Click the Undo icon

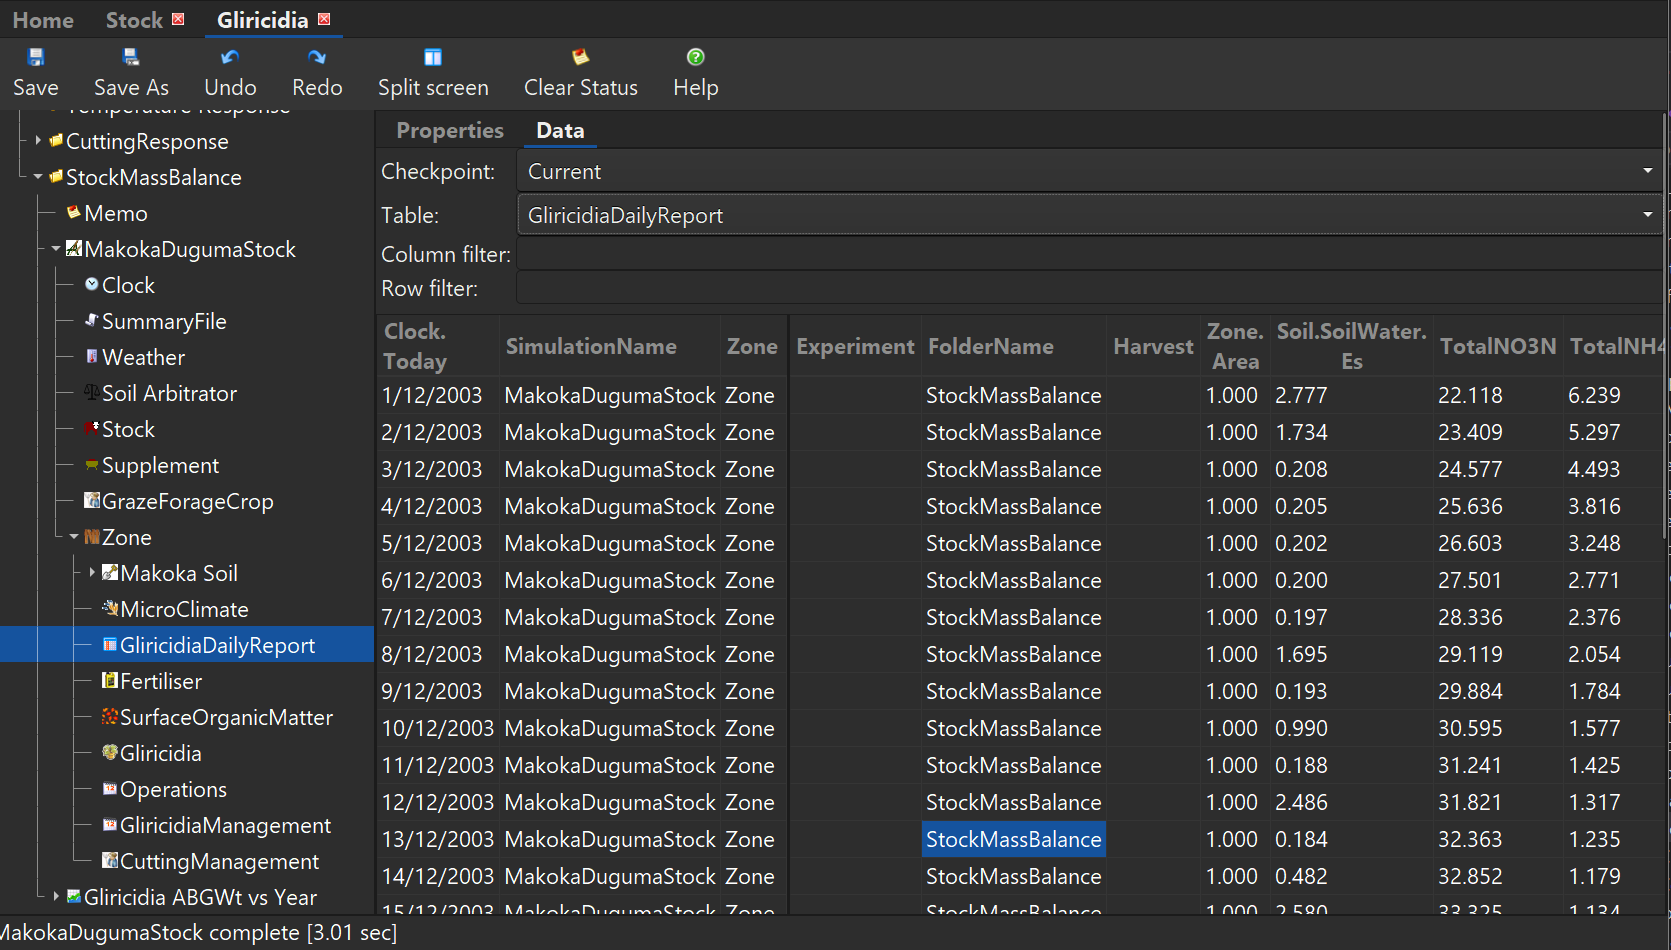click(x=229, y=57)
